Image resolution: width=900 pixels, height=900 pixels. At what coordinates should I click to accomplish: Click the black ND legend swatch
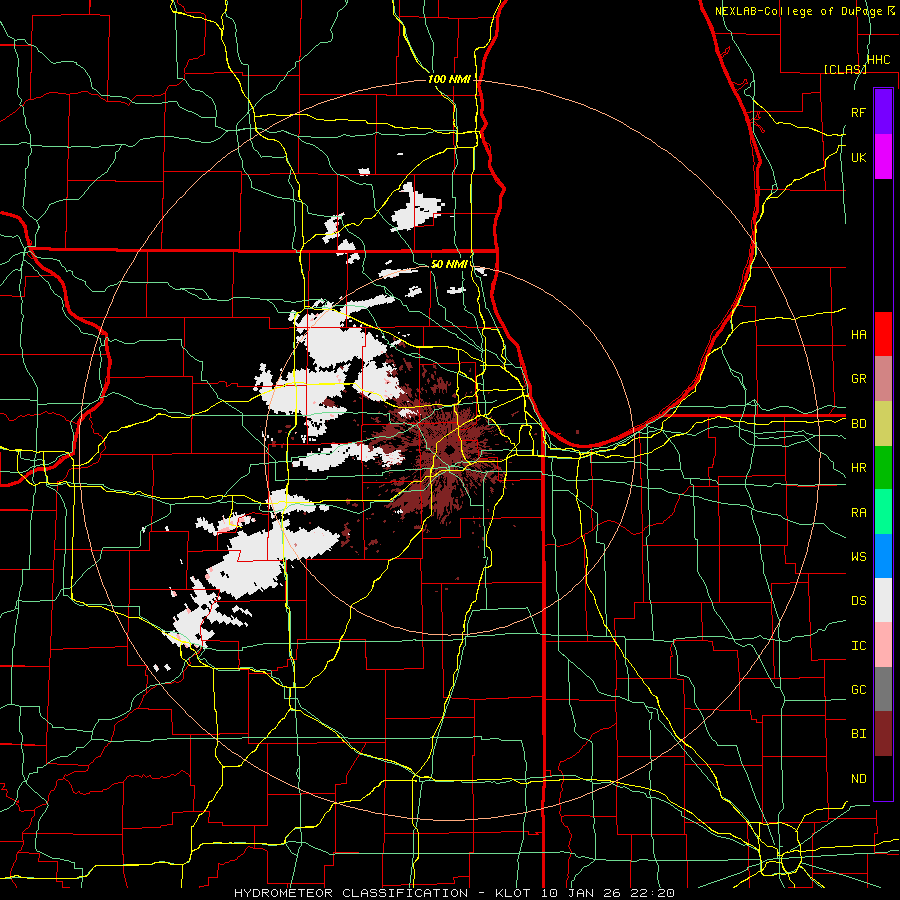(883, 778)
